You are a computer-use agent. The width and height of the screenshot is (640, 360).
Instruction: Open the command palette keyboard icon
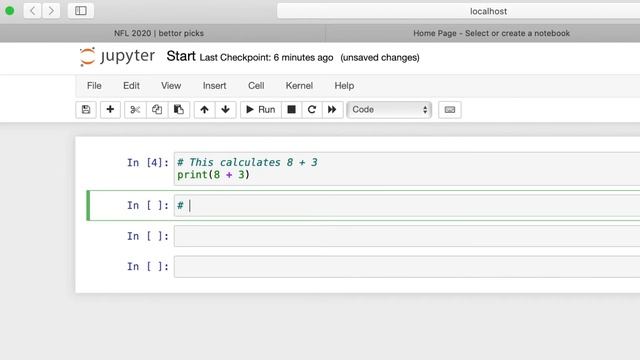tap(450, 110)
